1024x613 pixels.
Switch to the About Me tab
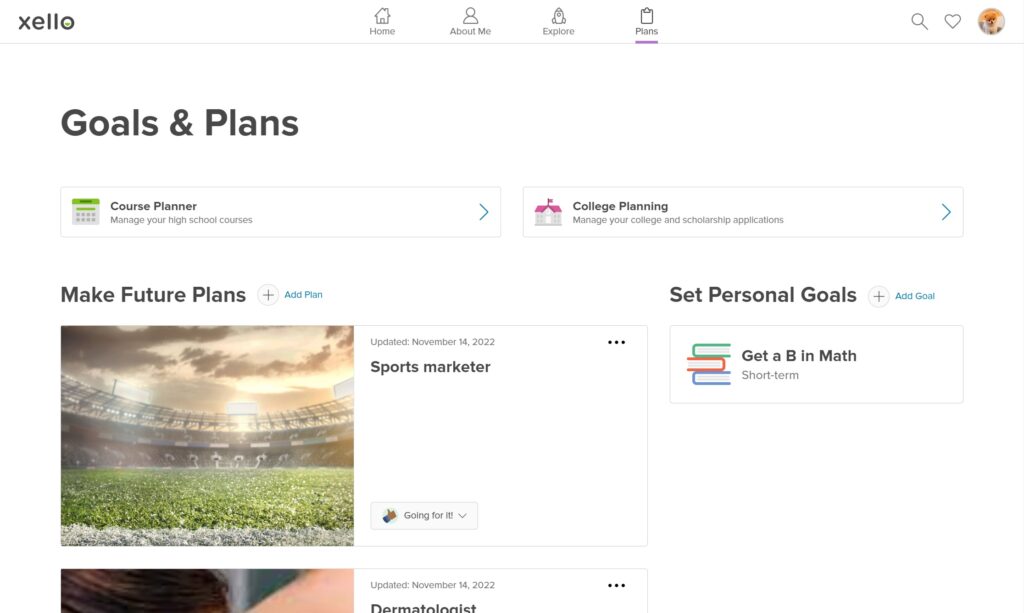470,18
